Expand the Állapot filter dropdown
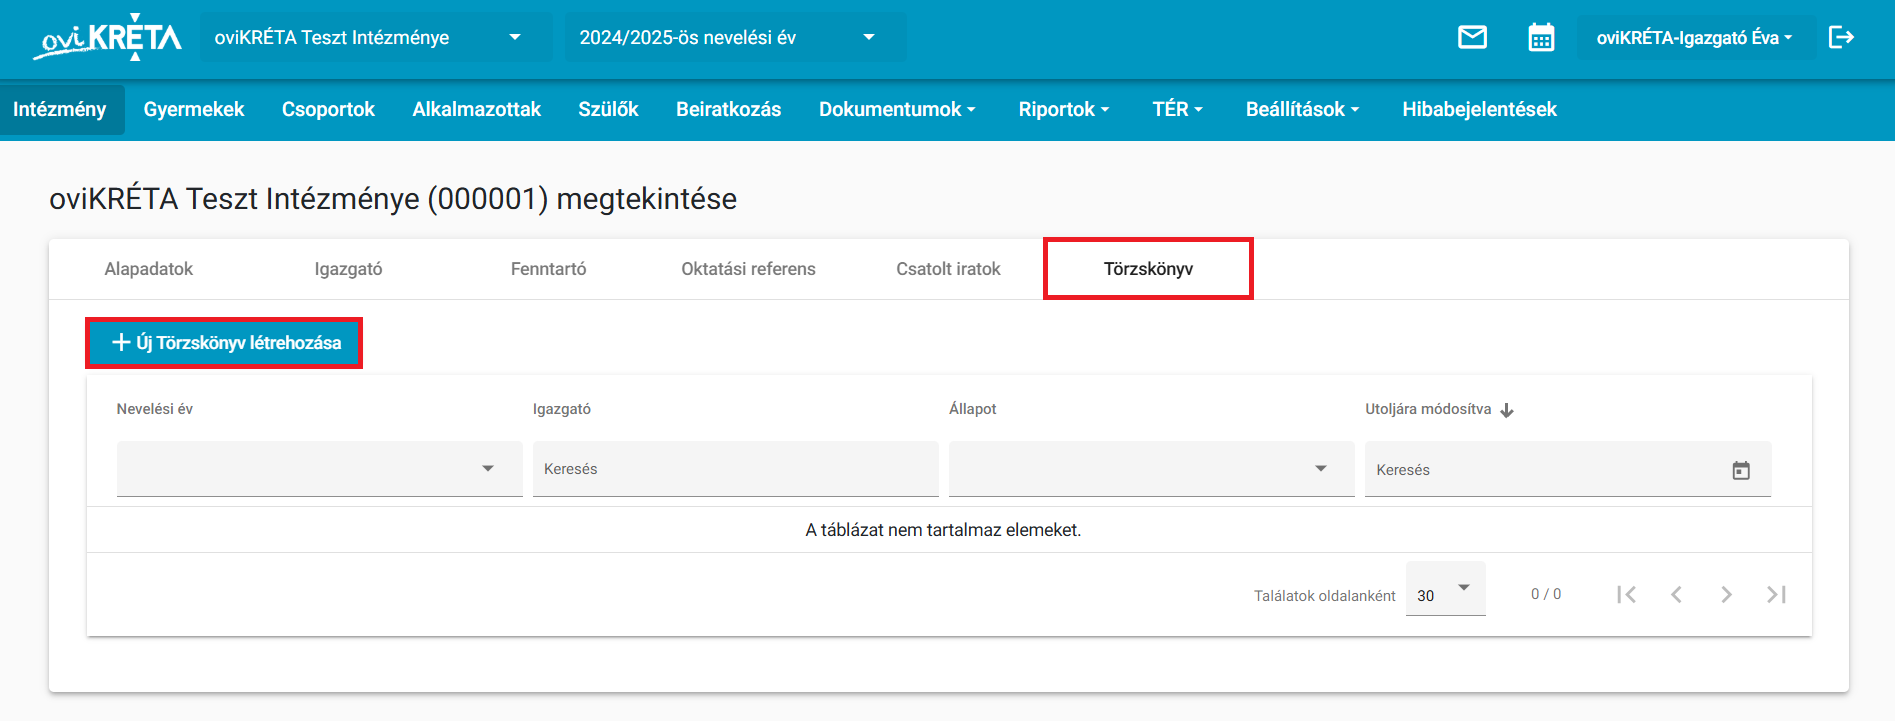The width and height of the screenshot is (1895, 721). pyautogui.click(x=1152, y=468)
